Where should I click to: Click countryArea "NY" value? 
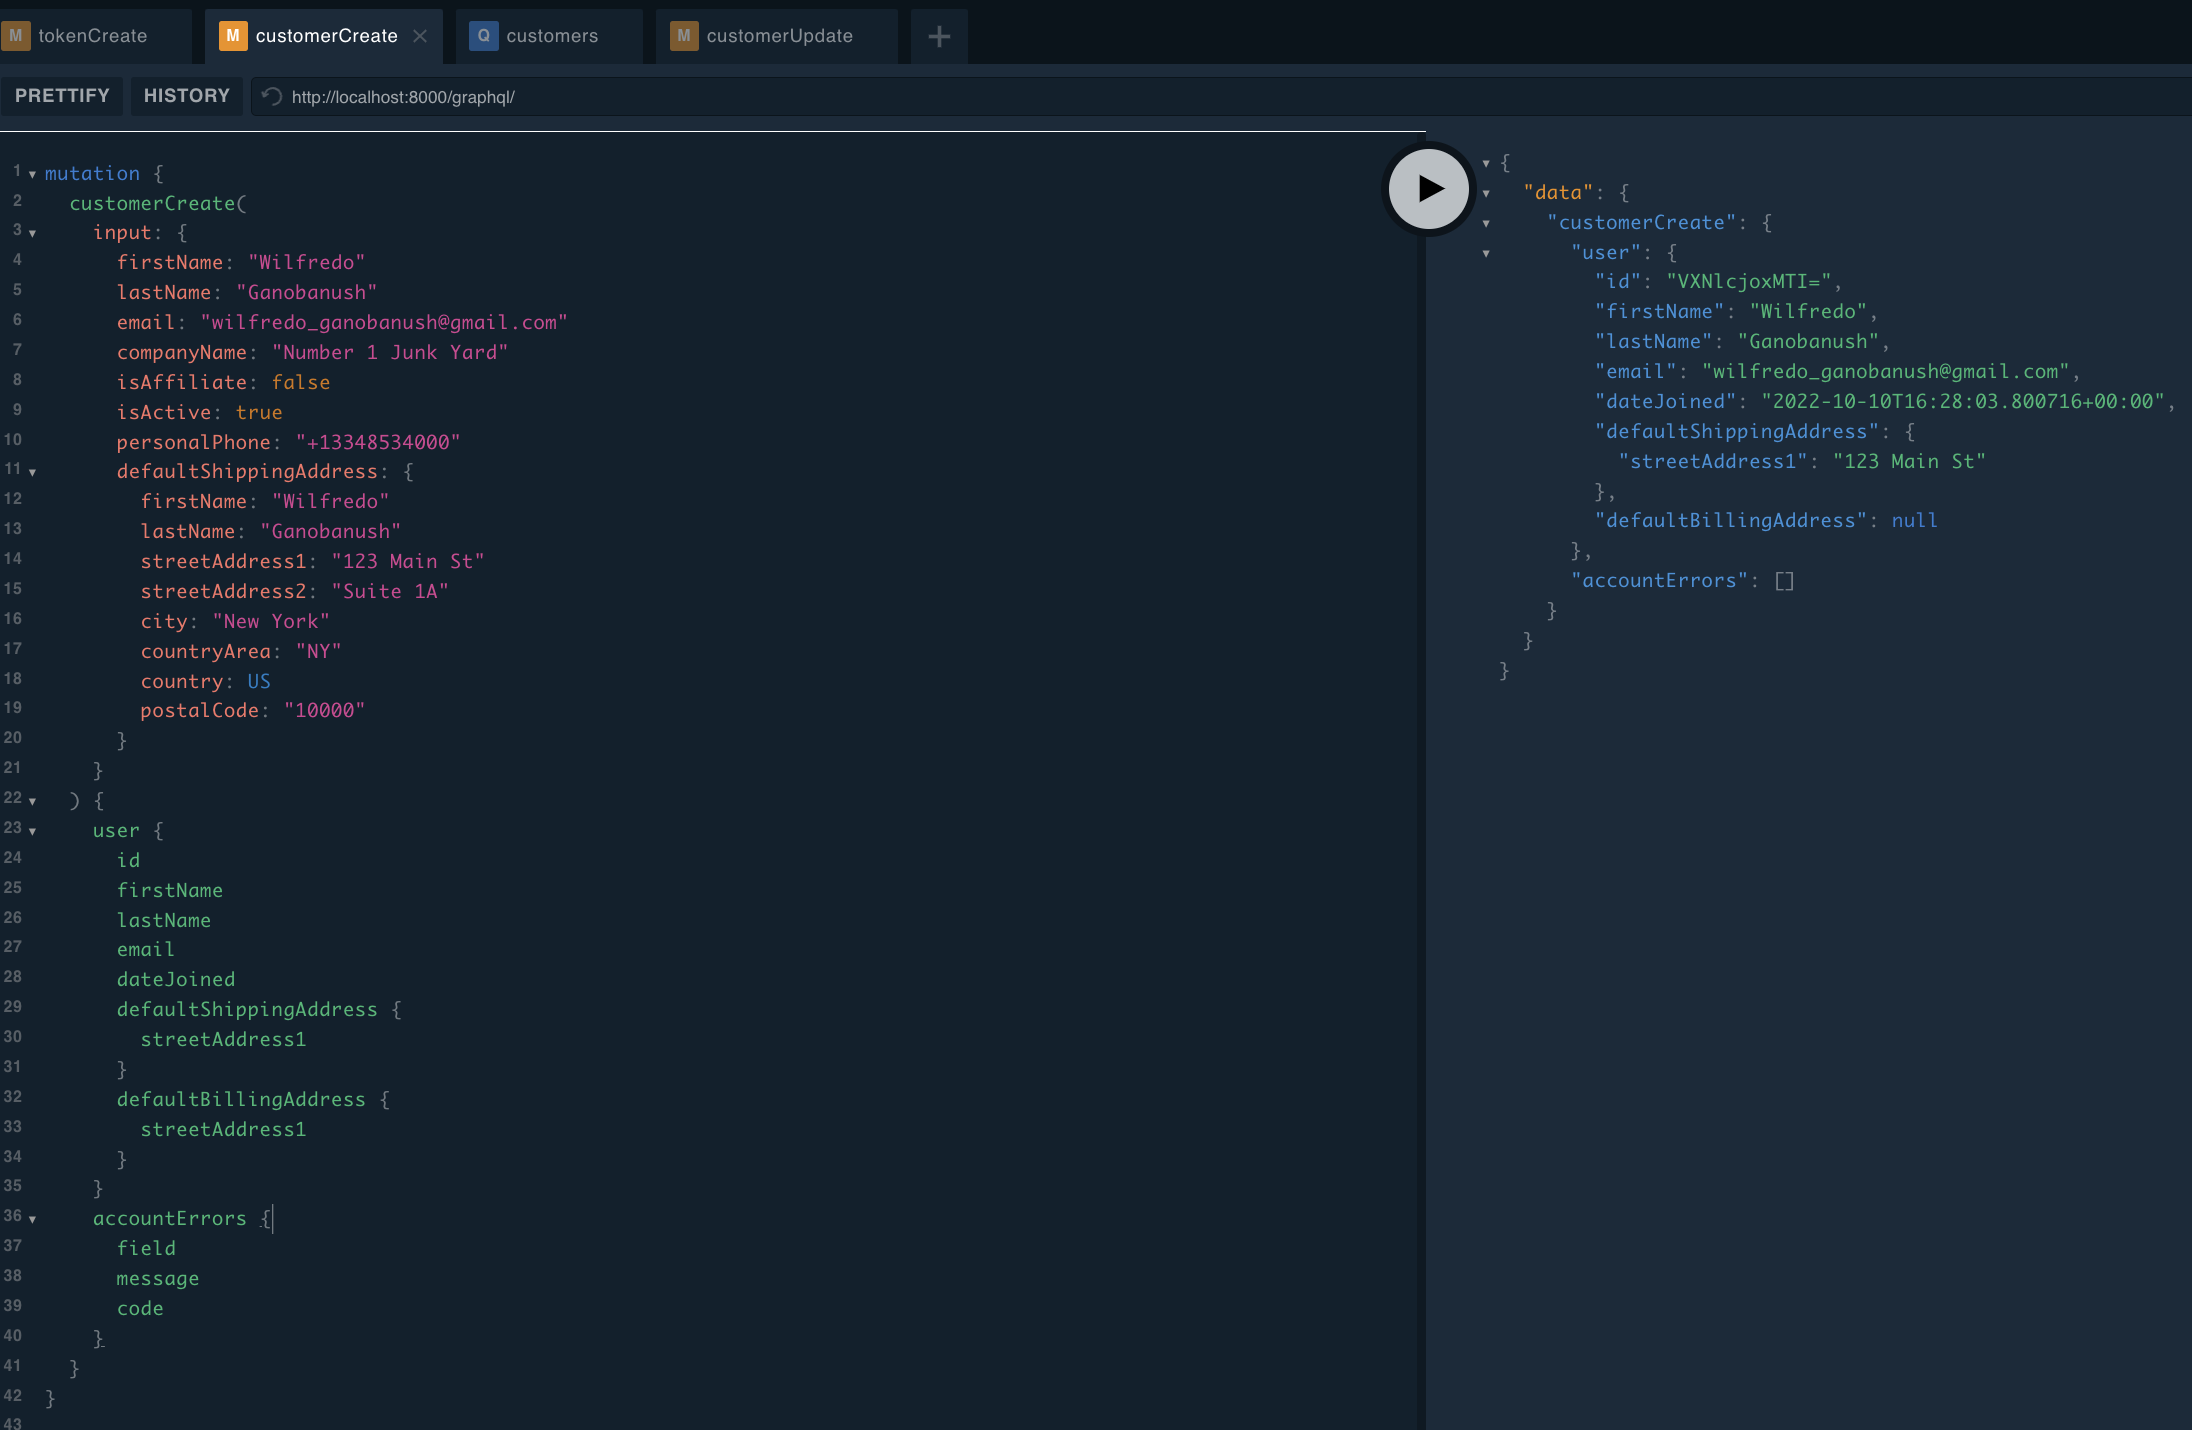[318, 651]
